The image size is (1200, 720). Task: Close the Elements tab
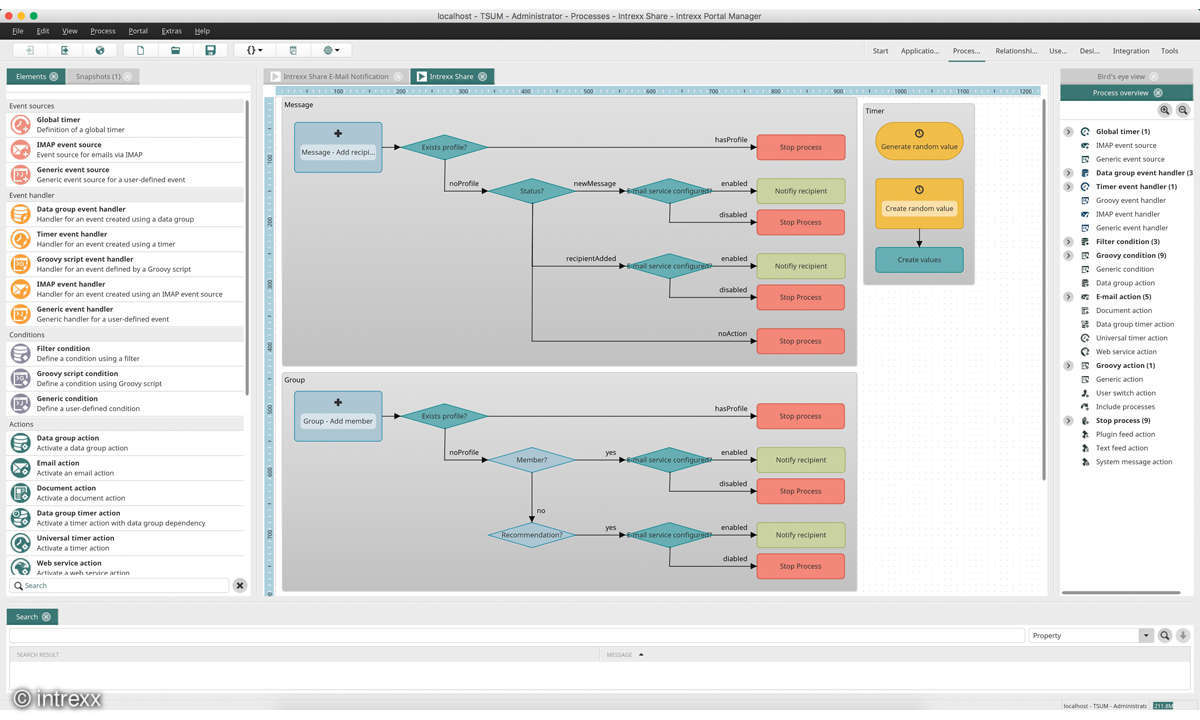(54, 76)
